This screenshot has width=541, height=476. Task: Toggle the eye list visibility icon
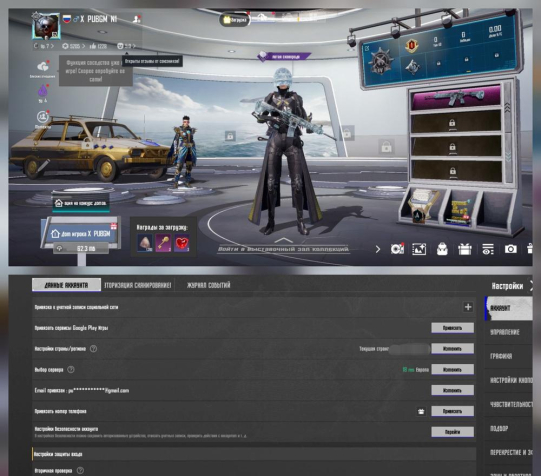[488, 249]
